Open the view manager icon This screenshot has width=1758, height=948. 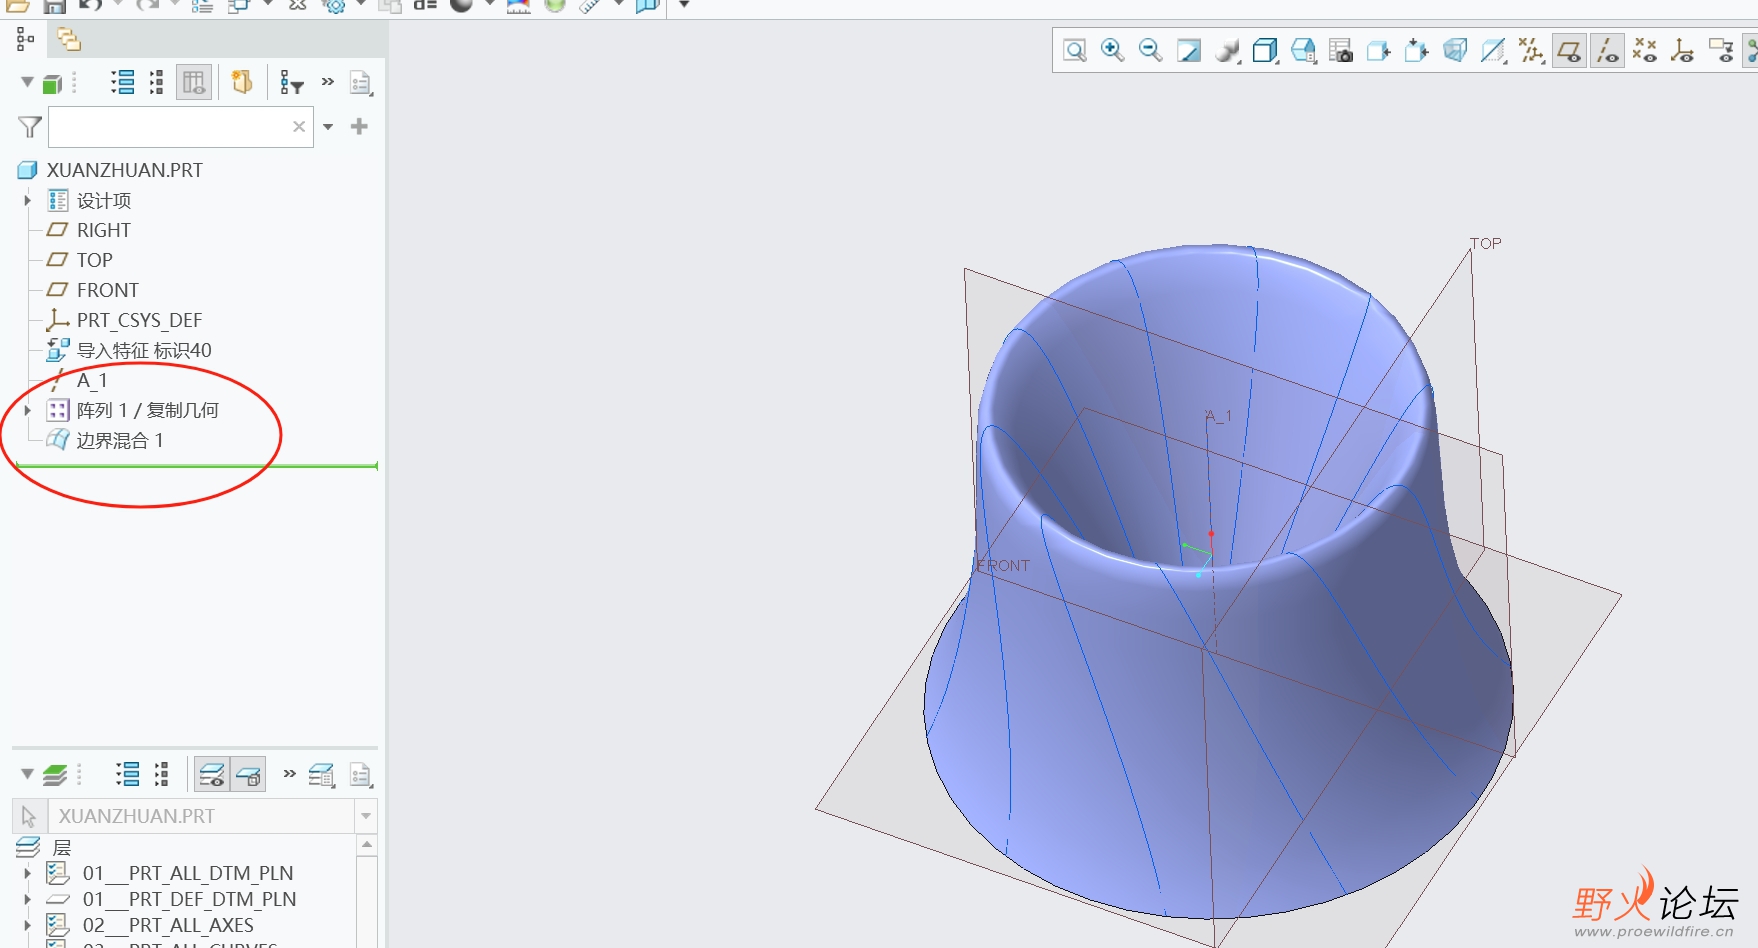tap(1303, 50)
